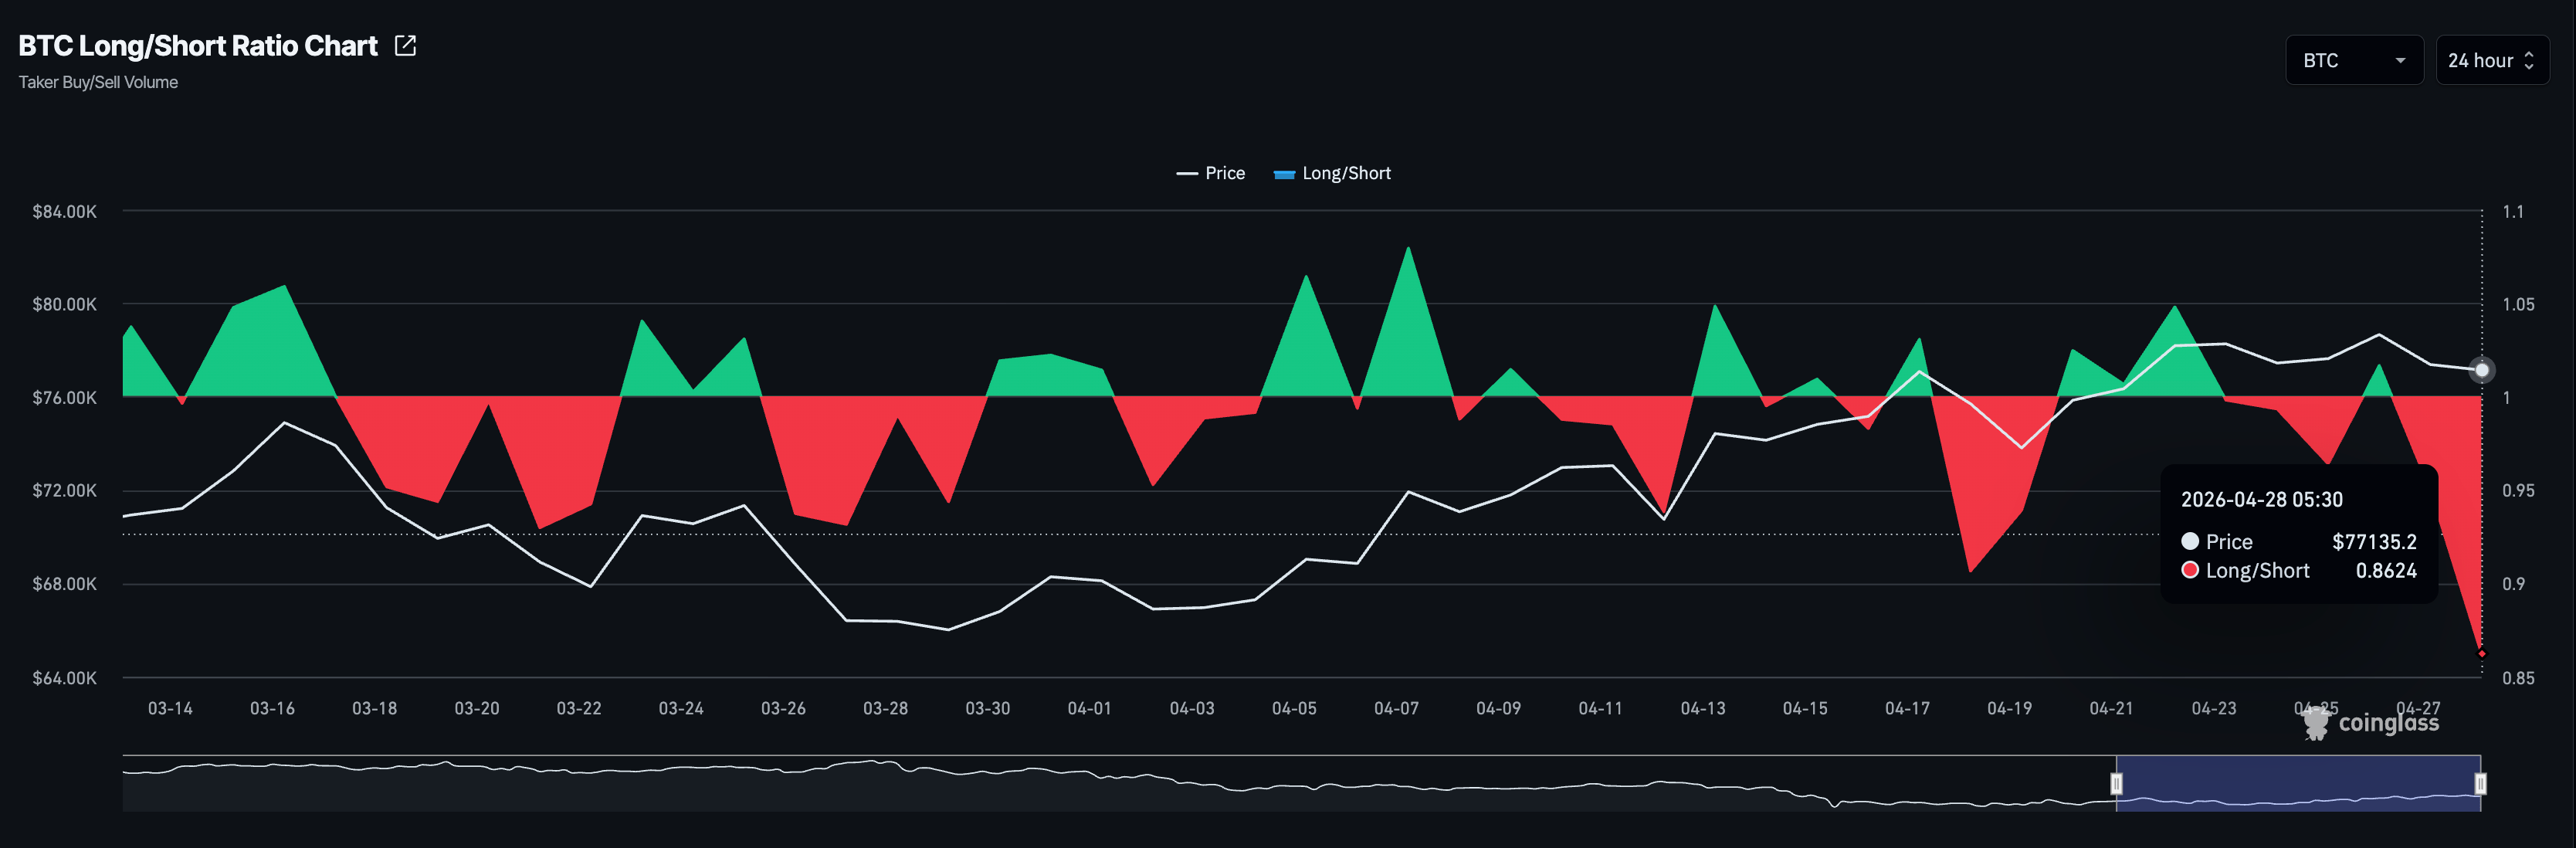Click the red Long/Short dot in tooltip
Screen dimensions: 2576x848
(x=2190, y=570)
